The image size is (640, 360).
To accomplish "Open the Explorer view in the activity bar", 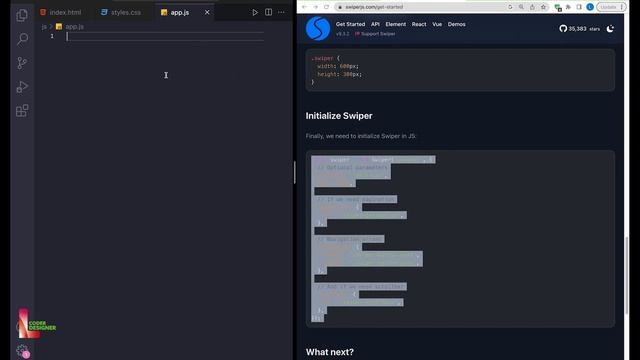I will tap(22, 16).
